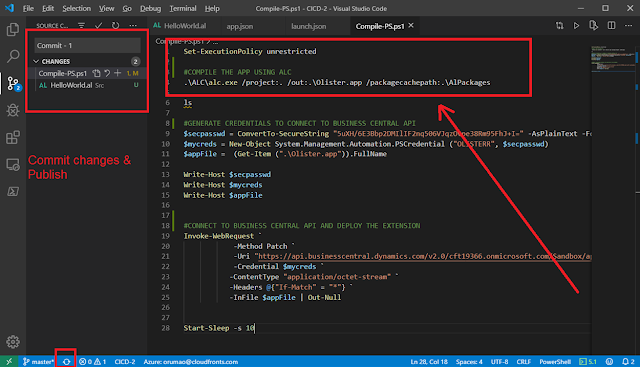This screenshot has width=640, height=367.
Task: Click the changes count badge 2
Action: coord(136,61)
